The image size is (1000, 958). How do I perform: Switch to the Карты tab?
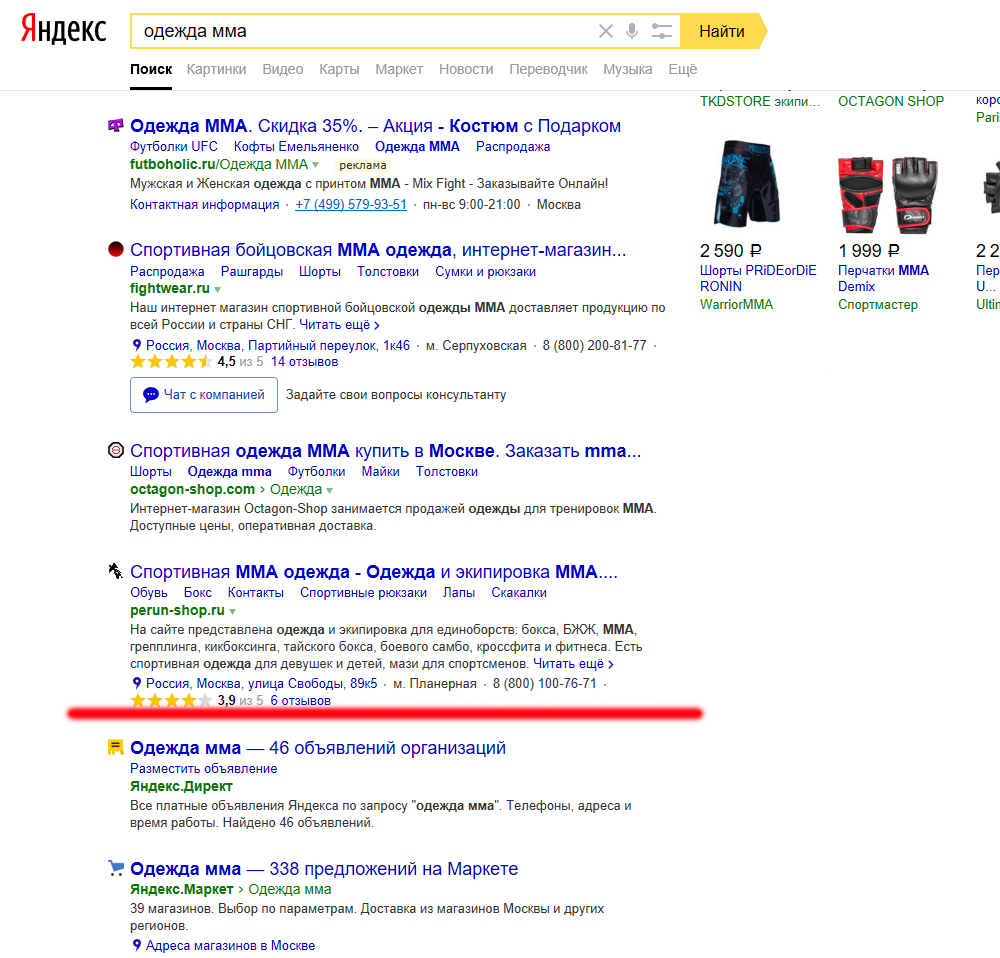tap(339, 69)
